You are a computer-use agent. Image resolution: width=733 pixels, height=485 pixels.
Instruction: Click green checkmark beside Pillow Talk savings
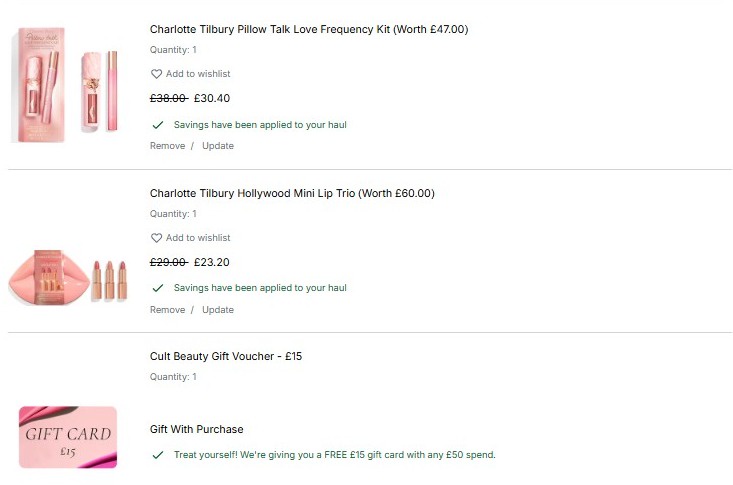(157, 125)
